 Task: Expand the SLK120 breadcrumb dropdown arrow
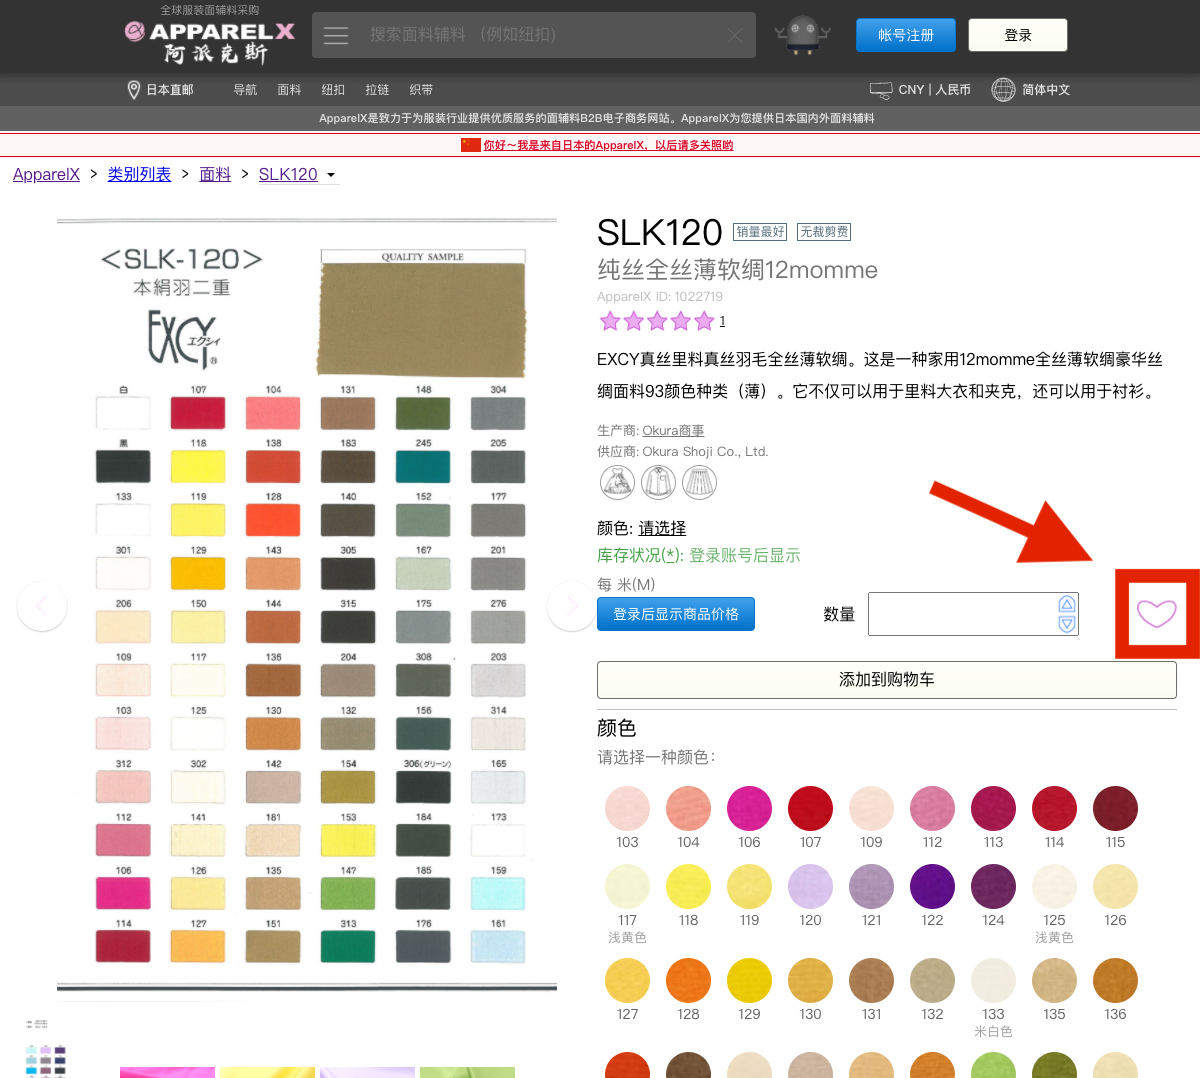tap(331, 175)
